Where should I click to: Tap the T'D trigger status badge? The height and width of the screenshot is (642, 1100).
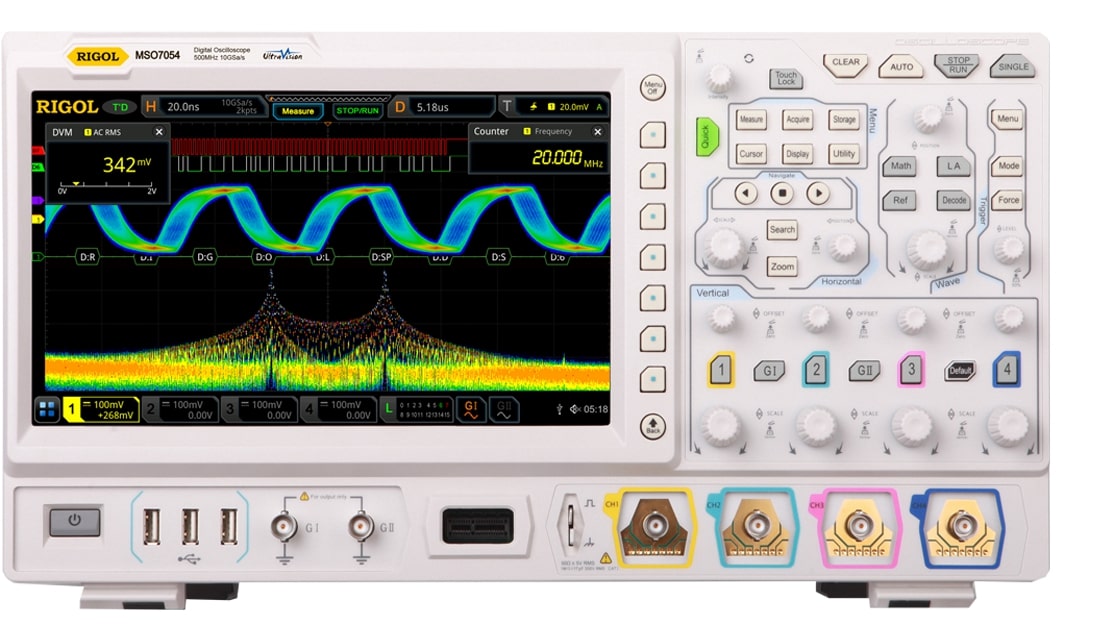(x=120, y=107)
